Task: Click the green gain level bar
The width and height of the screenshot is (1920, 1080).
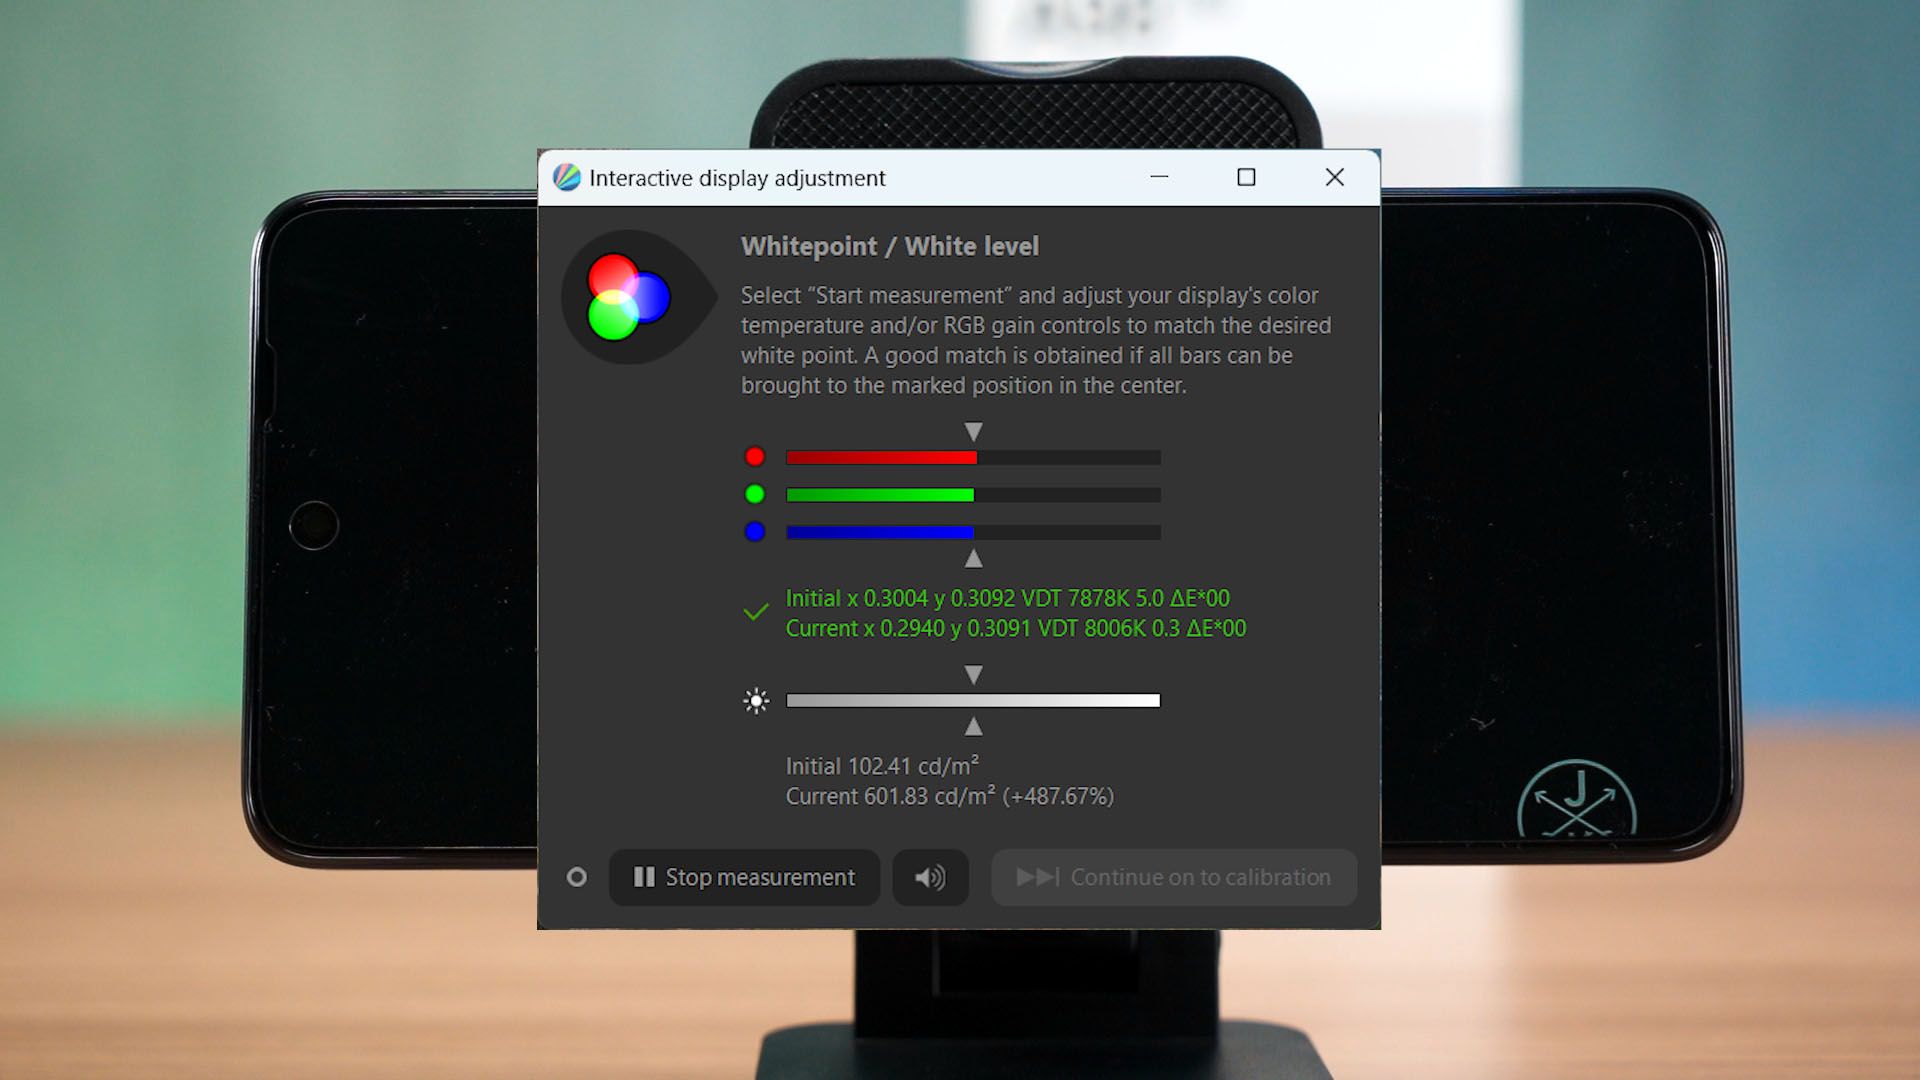Action: pos(973,495)
